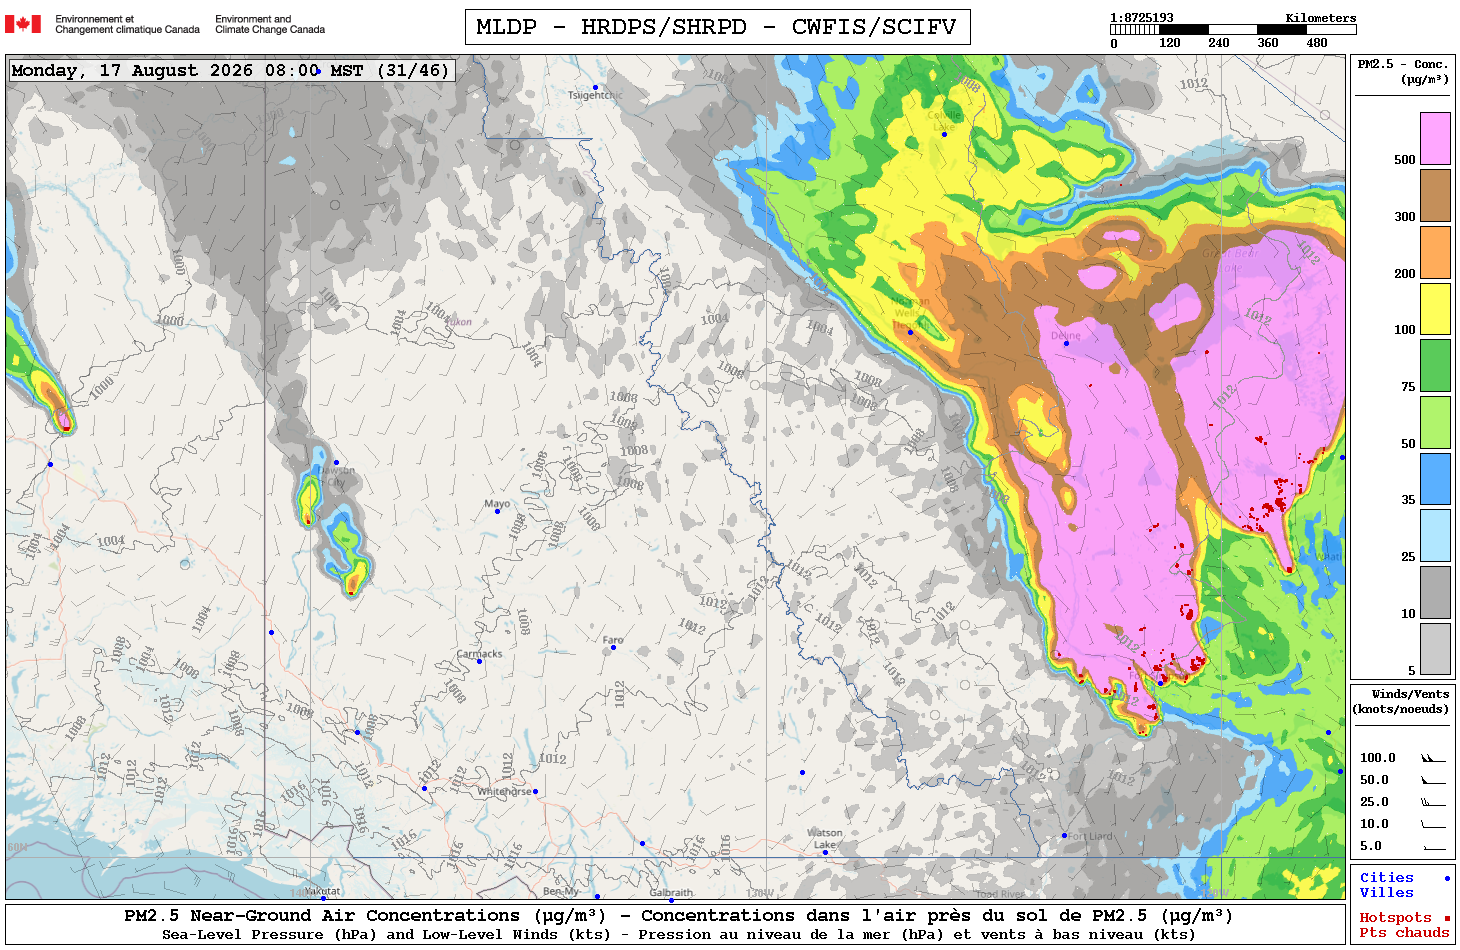Click the blue Cities/Villes legend dot
The width and height of the screenshot is (1460, 950).
point(1446,878)
